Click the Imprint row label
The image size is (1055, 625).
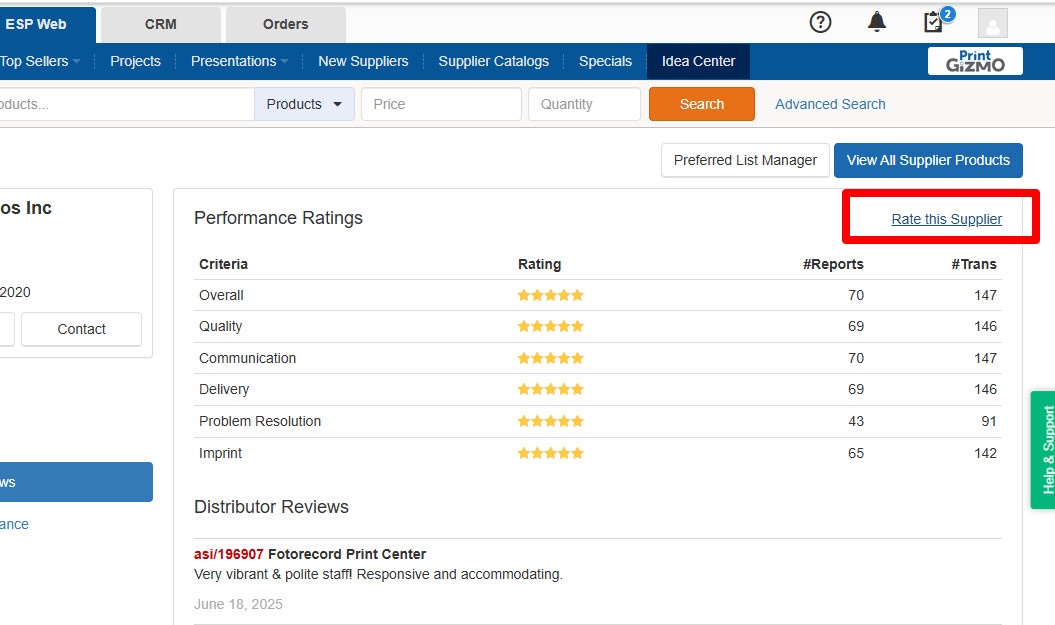point(220,453)
